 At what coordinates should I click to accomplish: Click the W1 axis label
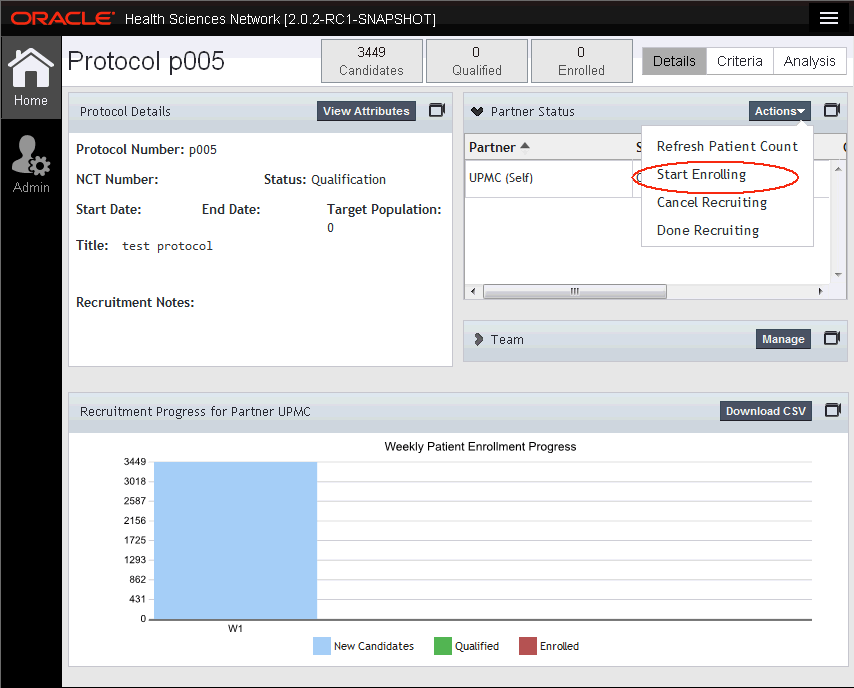235,629
